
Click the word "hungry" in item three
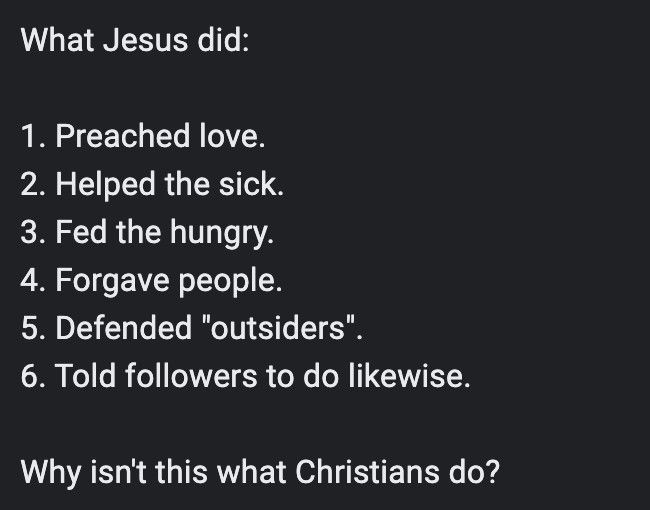[x=222, y=233]
